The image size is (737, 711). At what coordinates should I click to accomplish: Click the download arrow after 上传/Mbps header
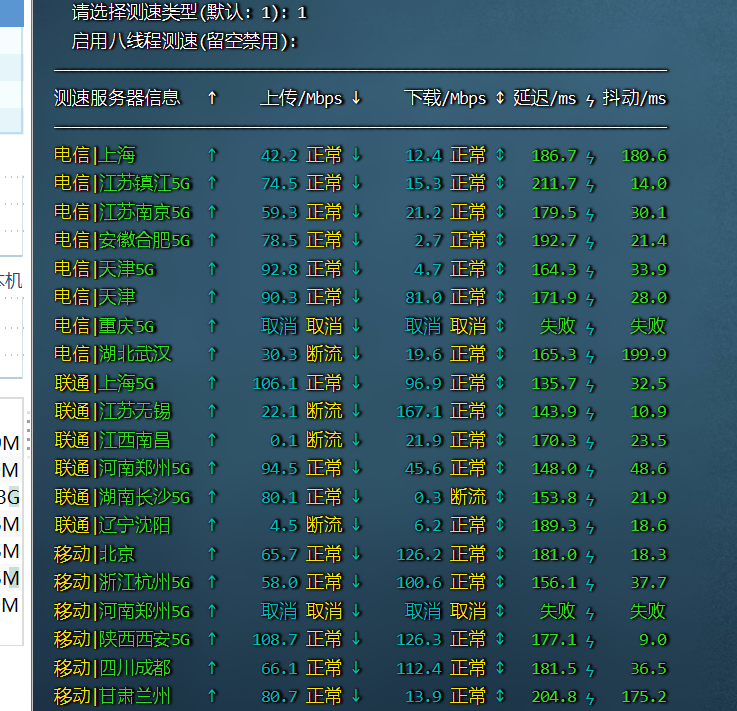click(356, 98)
